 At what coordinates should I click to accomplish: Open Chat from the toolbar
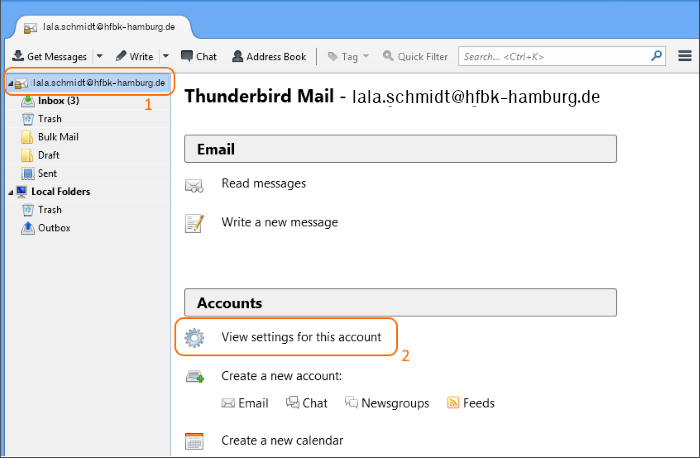(x=198, y=57)
